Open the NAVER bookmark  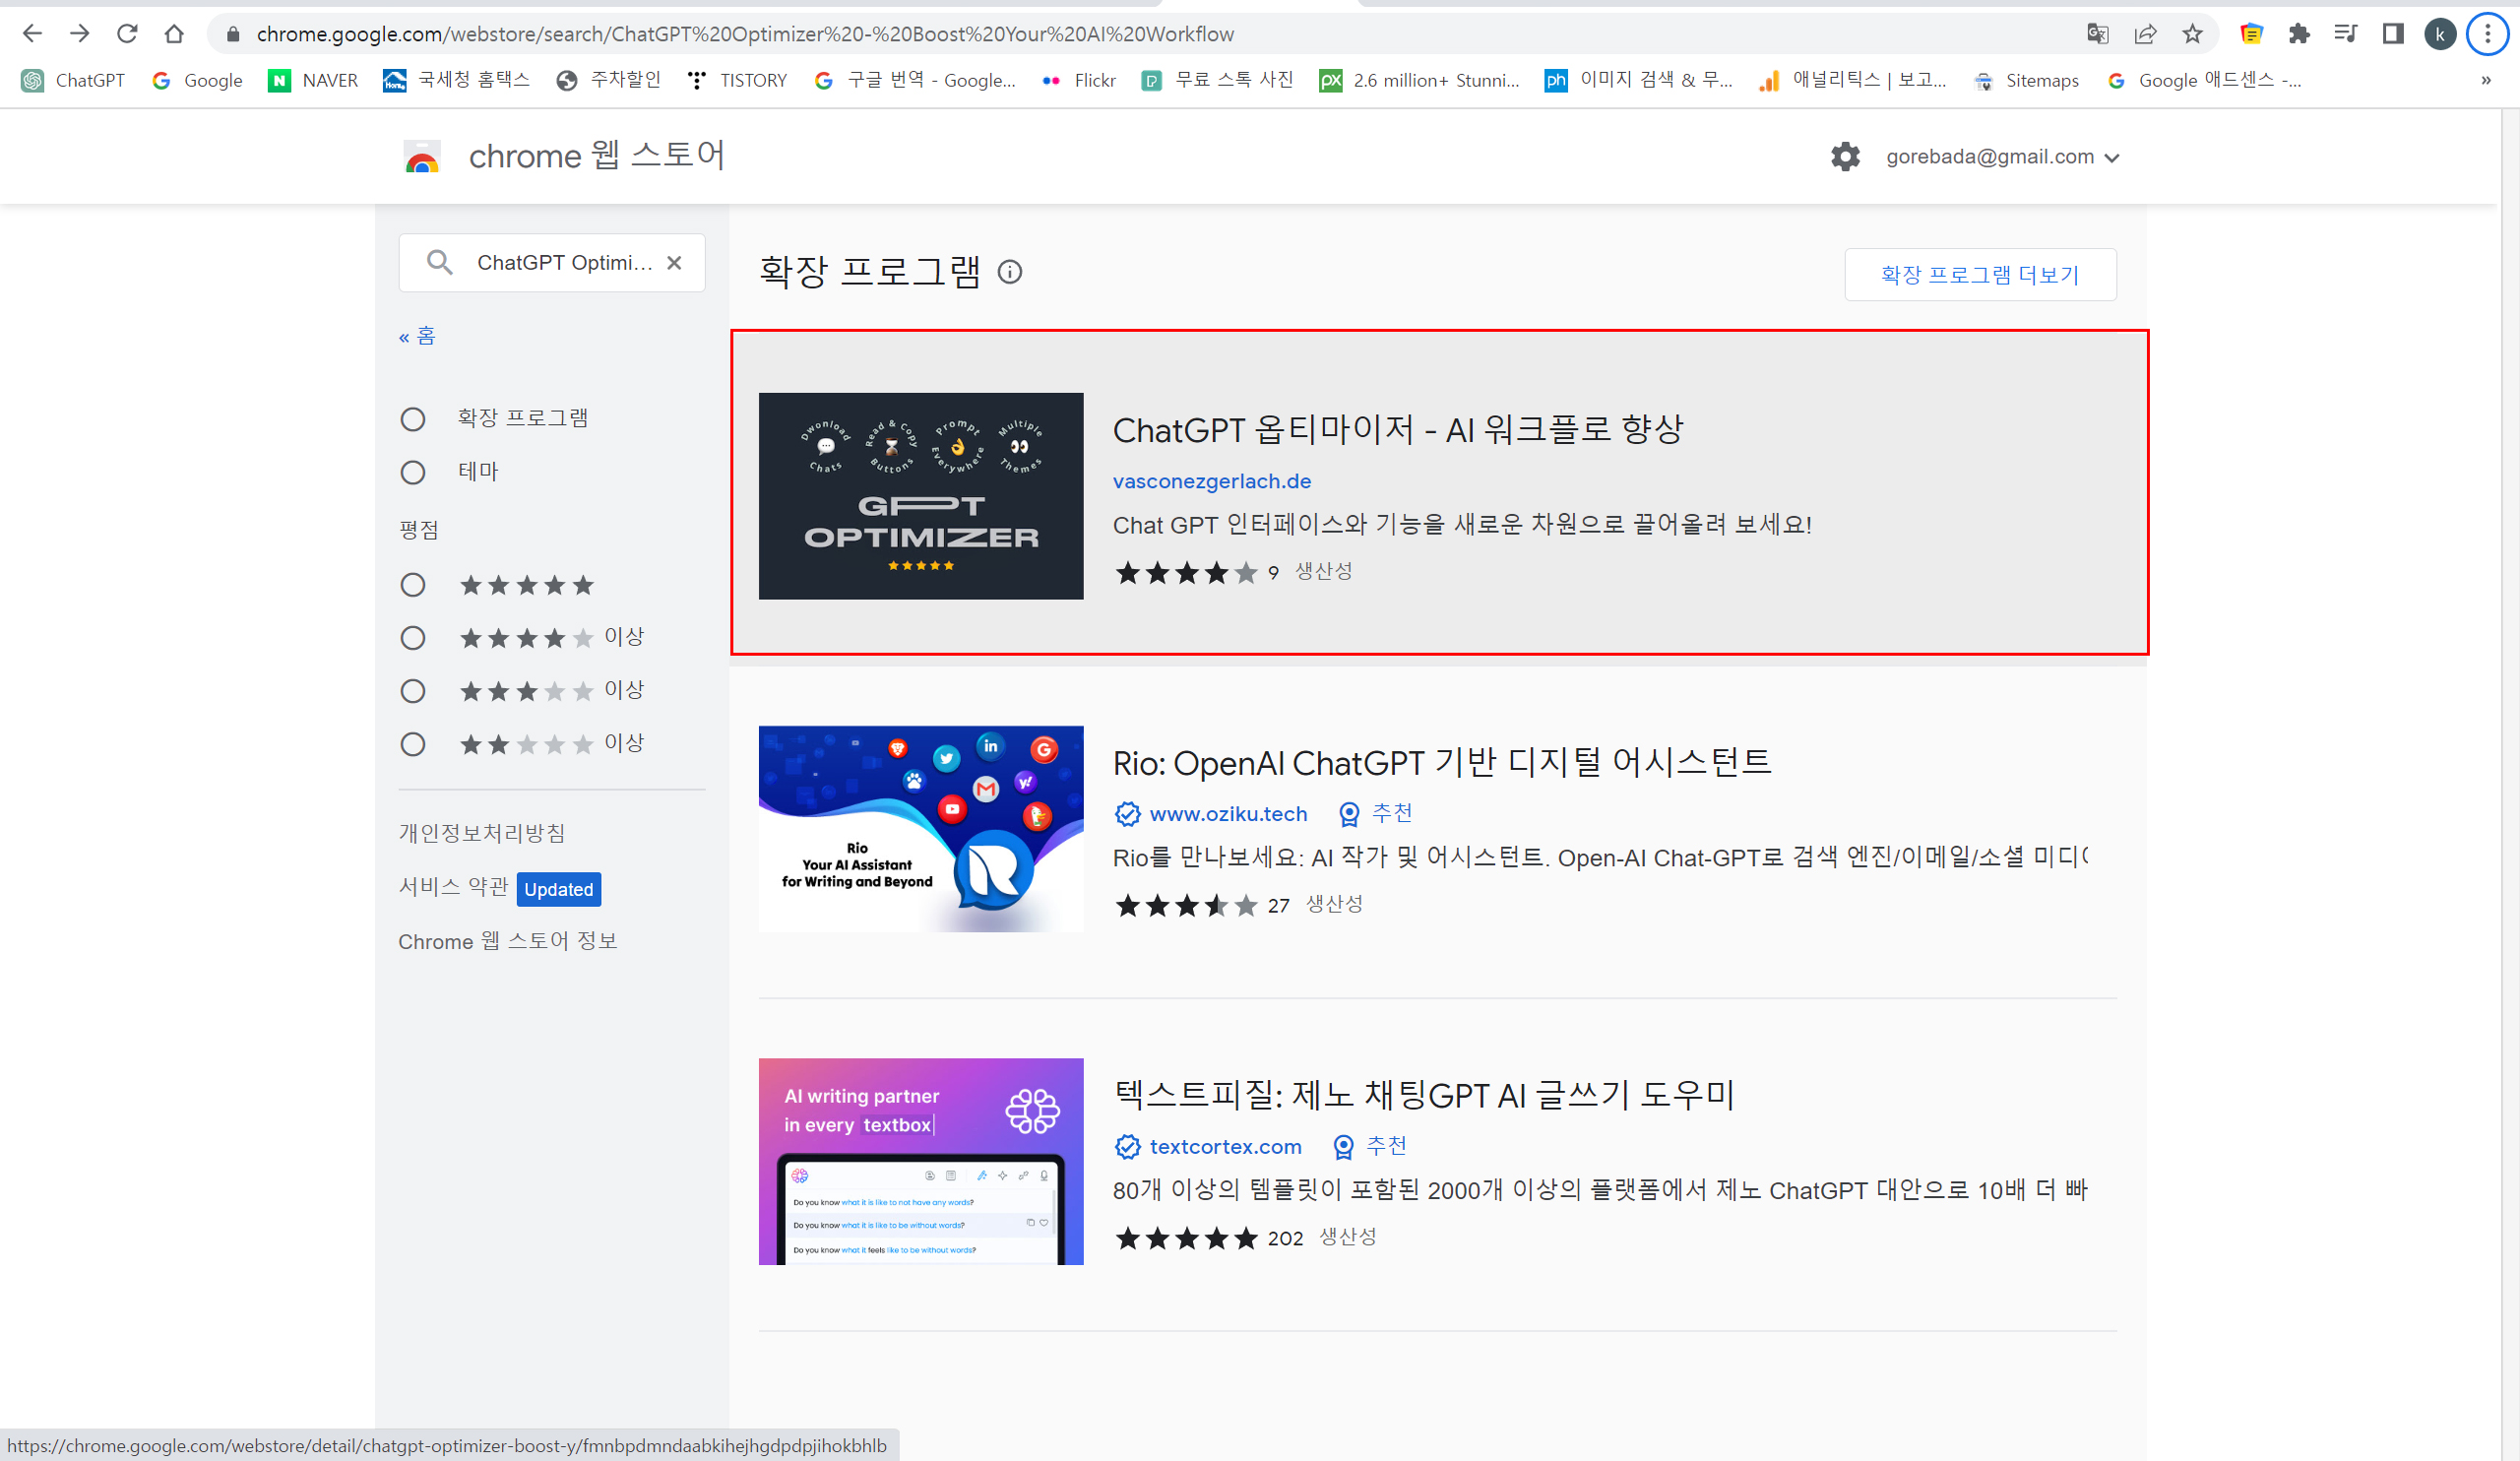point(313,80)
